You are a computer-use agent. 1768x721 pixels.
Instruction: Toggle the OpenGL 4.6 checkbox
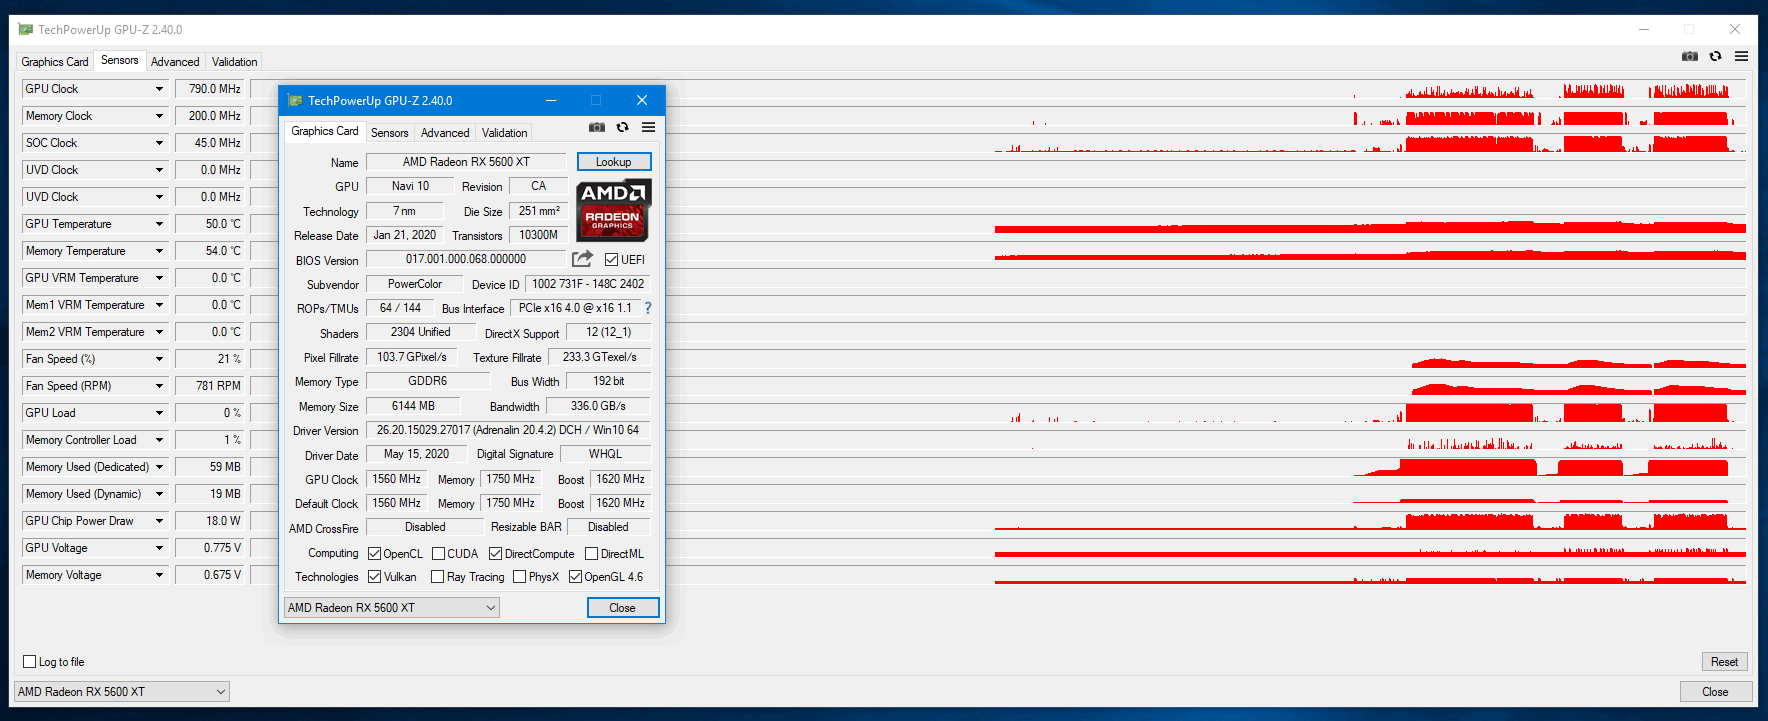click(x=575, y=577)
